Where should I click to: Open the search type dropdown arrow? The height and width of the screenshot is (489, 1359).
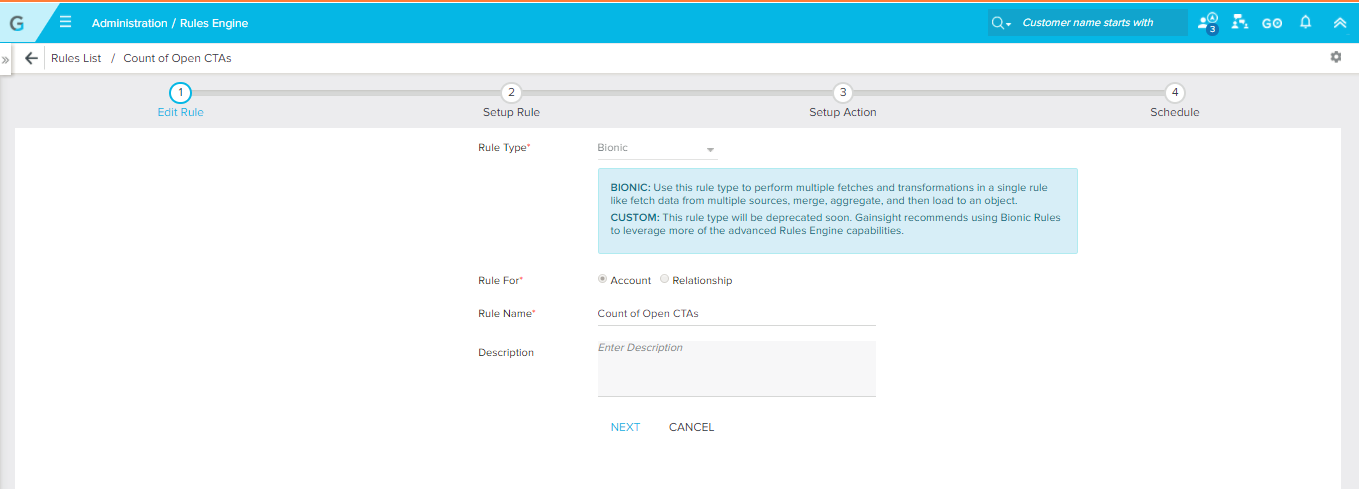click(1009, 24)
